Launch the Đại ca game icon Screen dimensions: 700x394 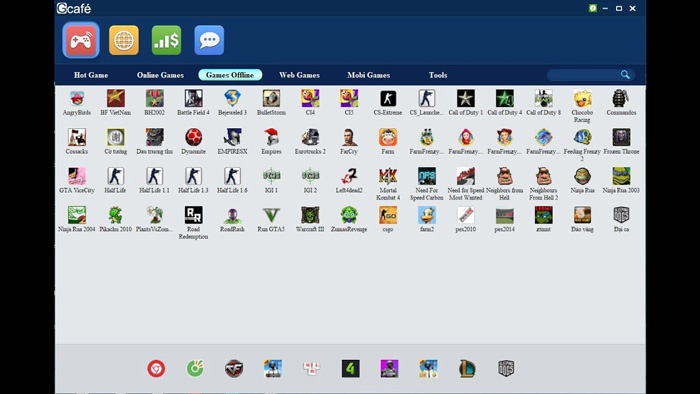(621, 215)
